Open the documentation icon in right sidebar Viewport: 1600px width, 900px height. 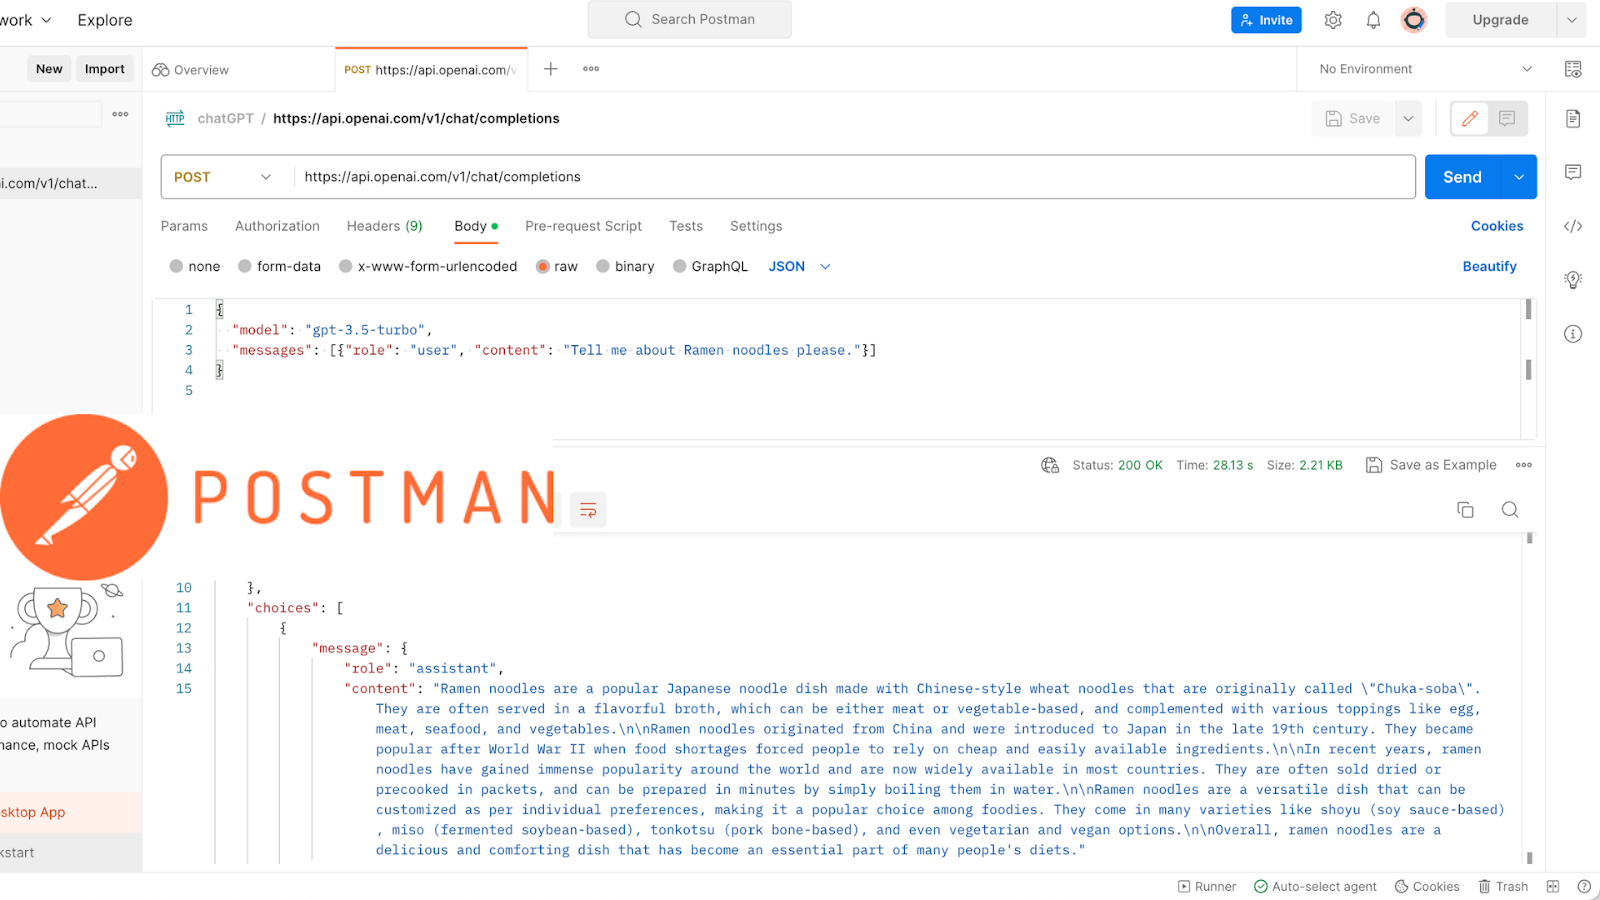point(1573,118)
